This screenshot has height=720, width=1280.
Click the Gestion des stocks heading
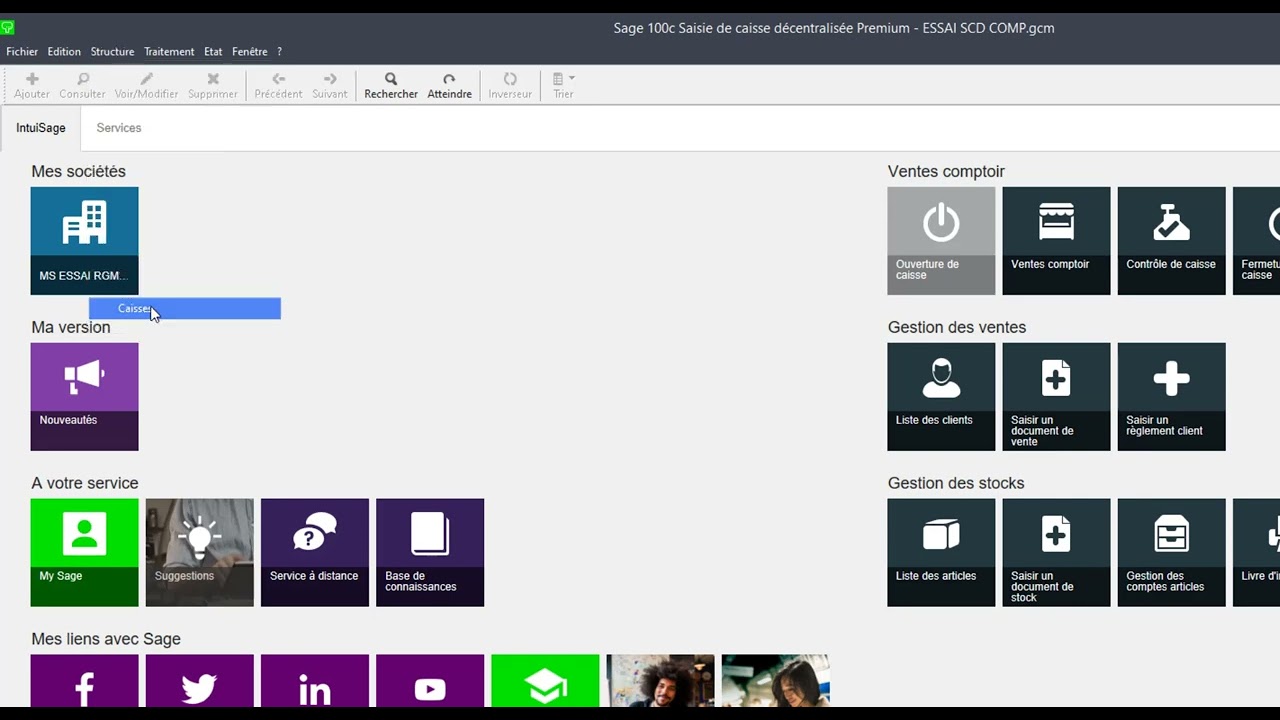[956, 483]
